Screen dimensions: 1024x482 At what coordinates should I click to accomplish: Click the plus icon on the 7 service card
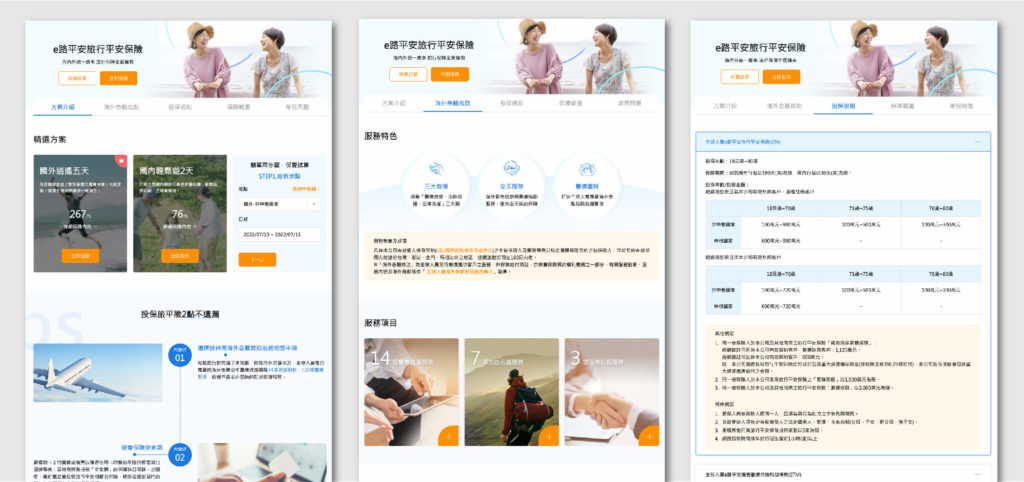pyautogui.click(x=549, y=435)
